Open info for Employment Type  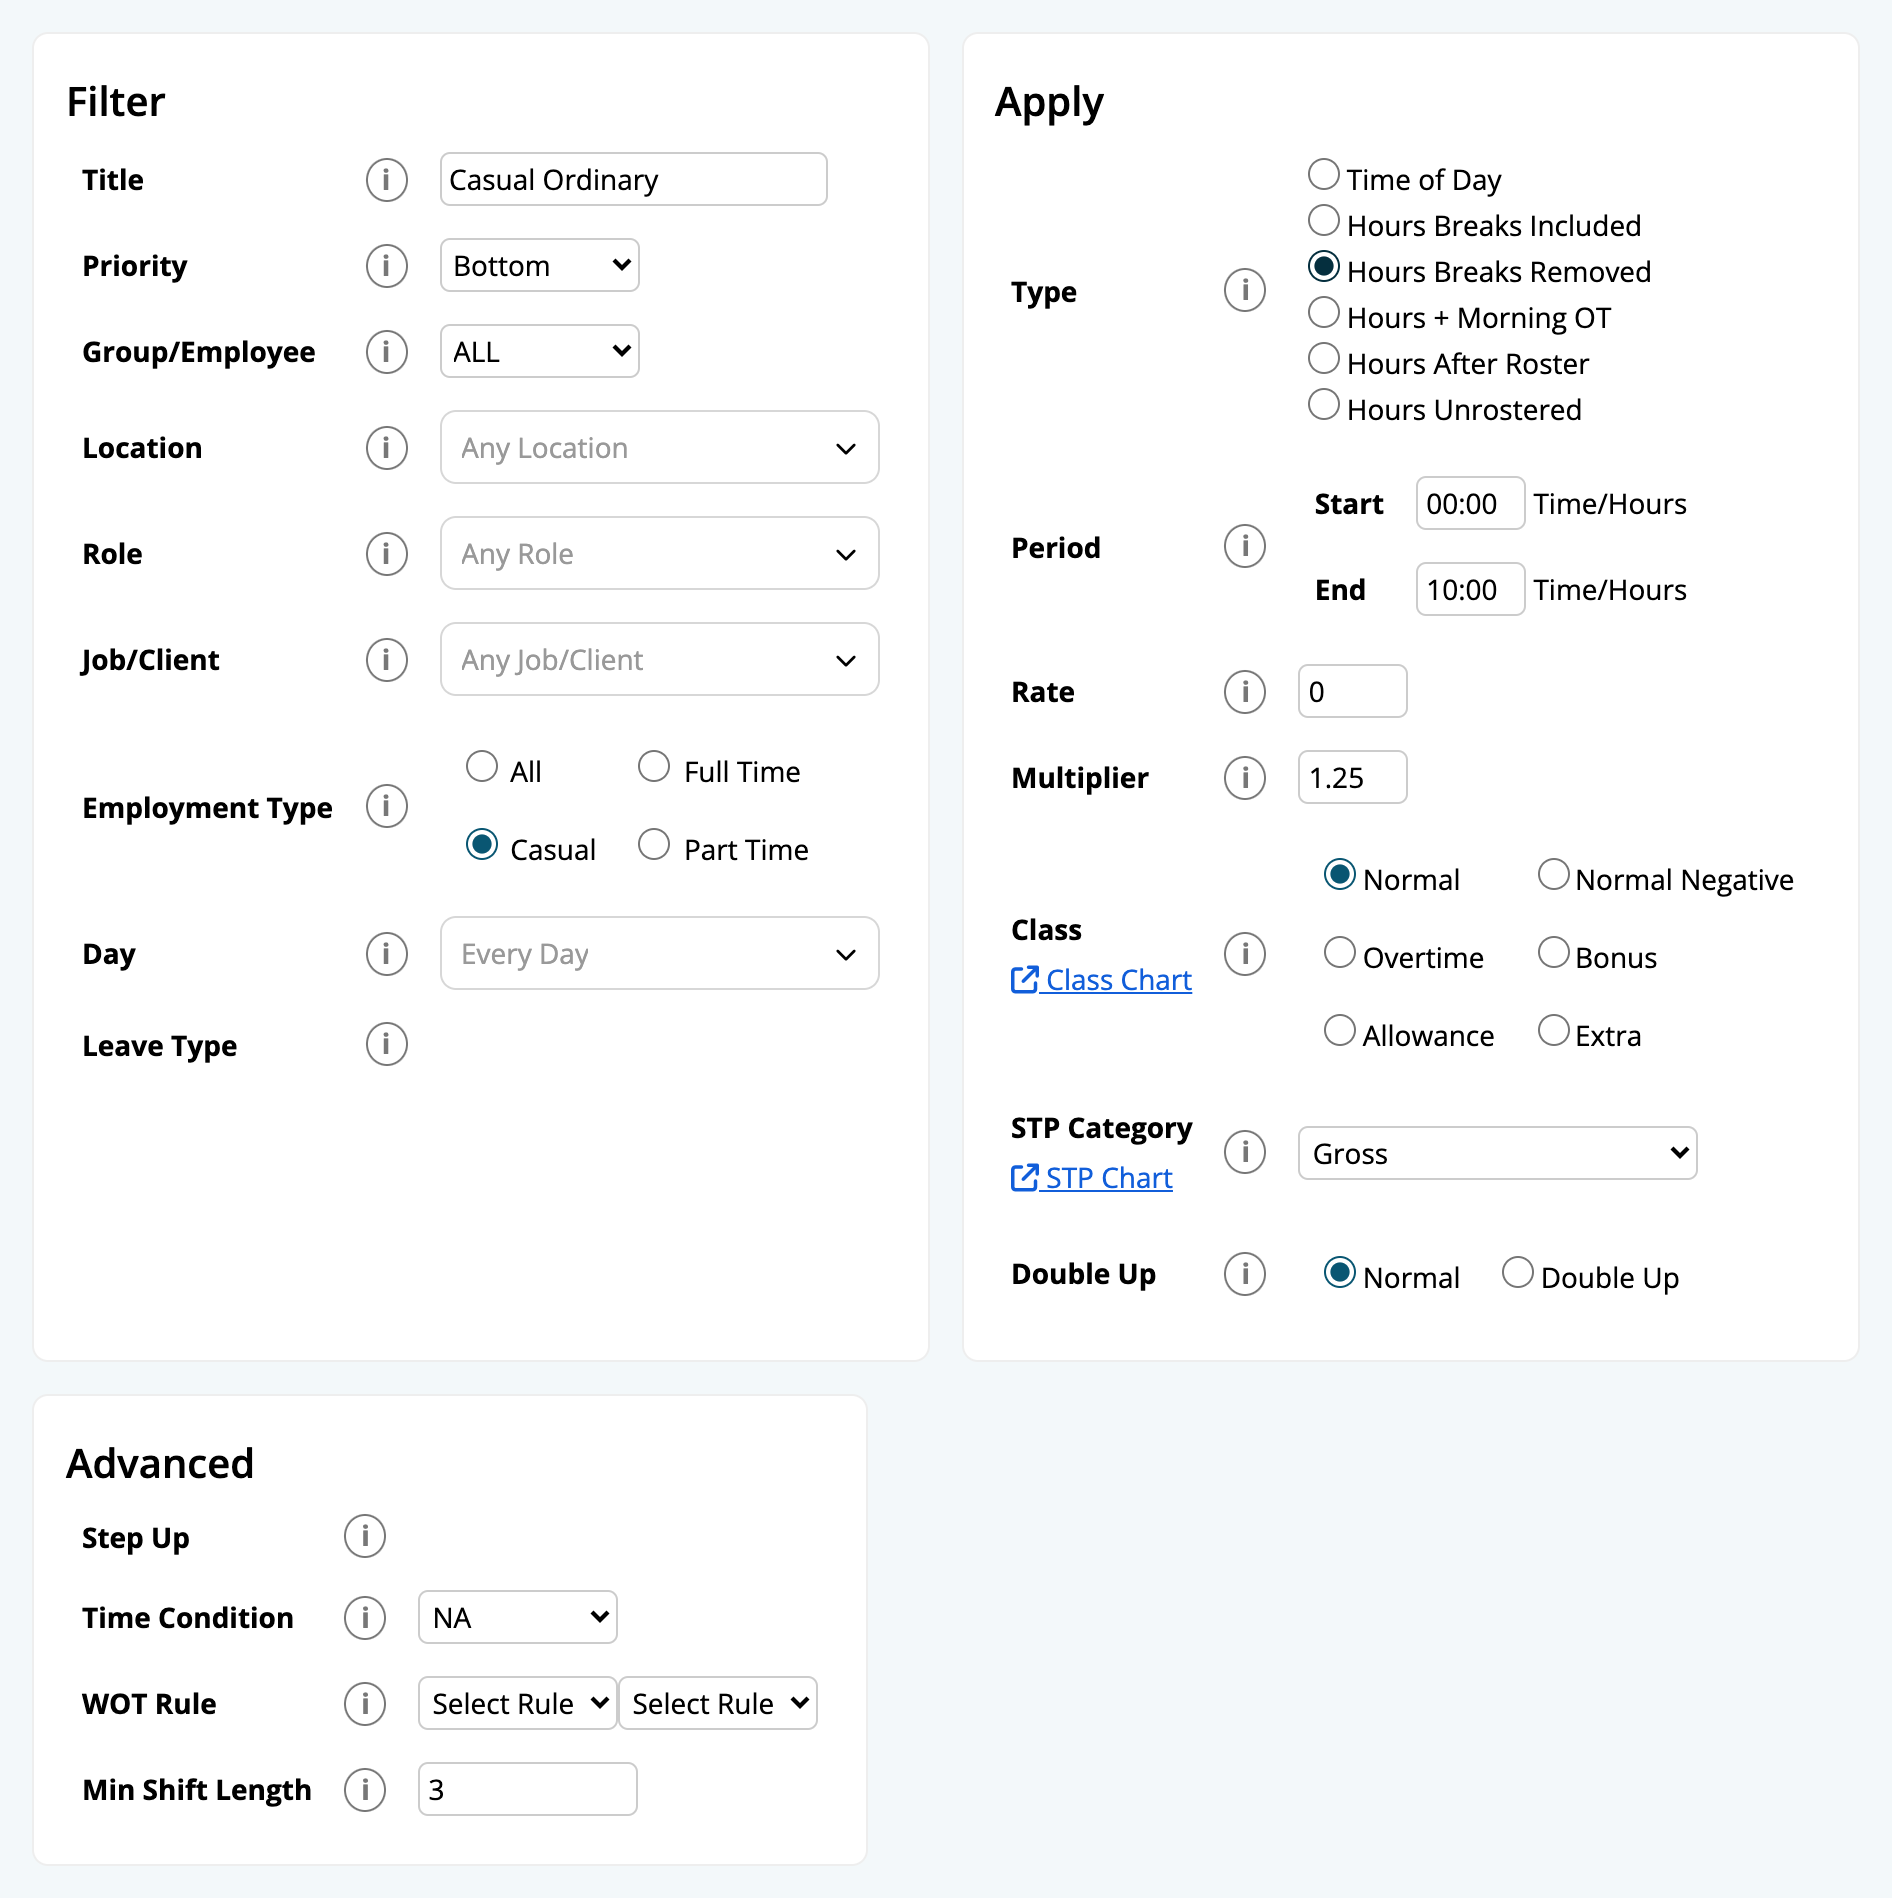[x=386, y=806]
